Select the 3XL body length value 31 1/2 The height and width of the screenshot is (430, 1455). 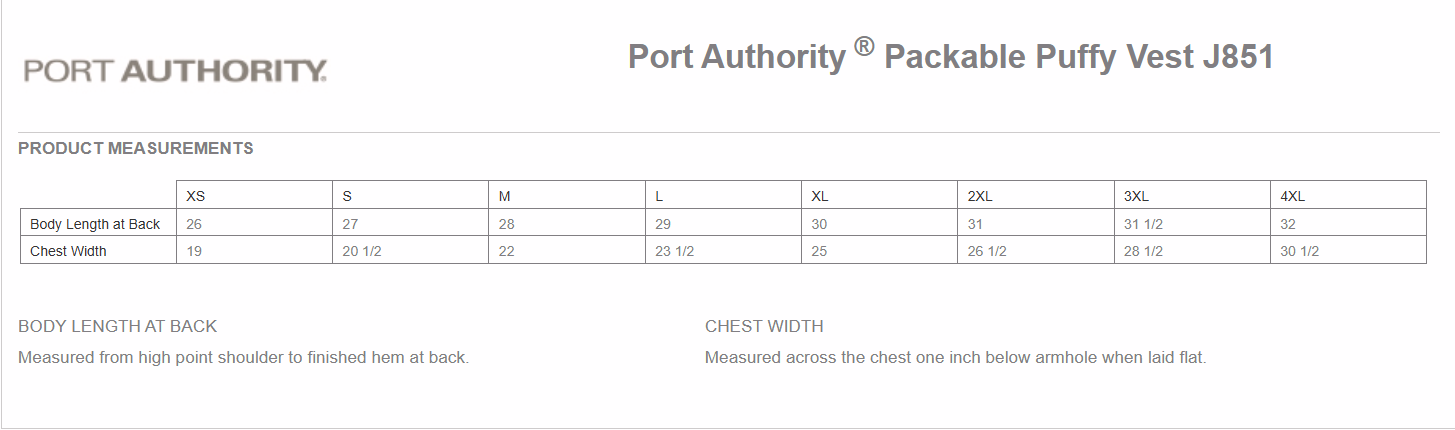click(1143, 224)
